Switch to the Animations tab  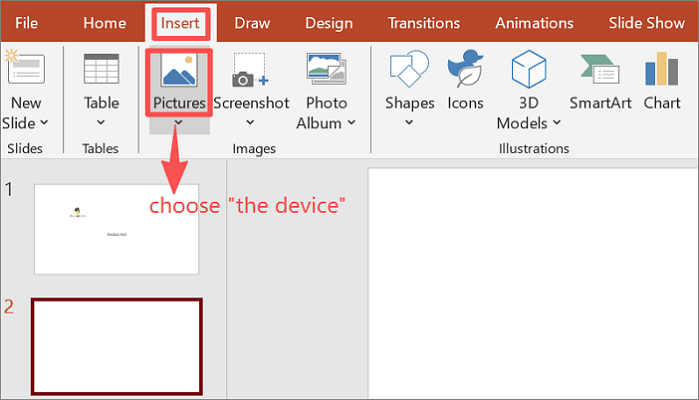(x=534, y=23)
